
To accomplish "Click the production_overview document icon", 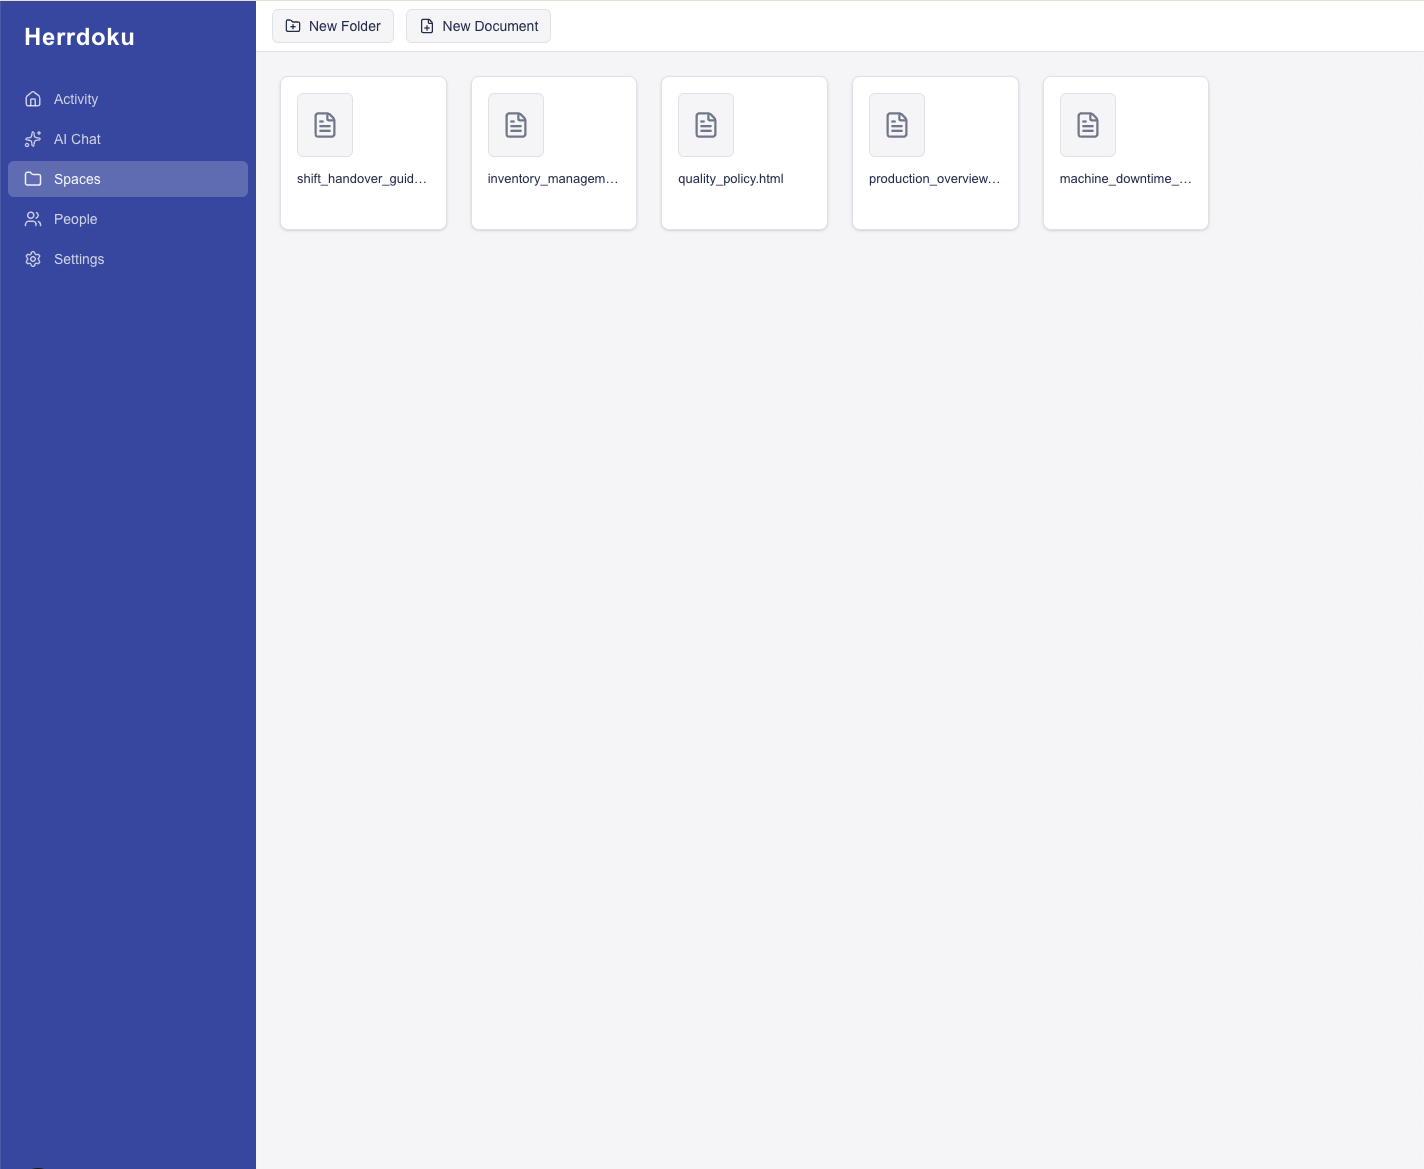I will pyautogui.click(x=897, y=125).
